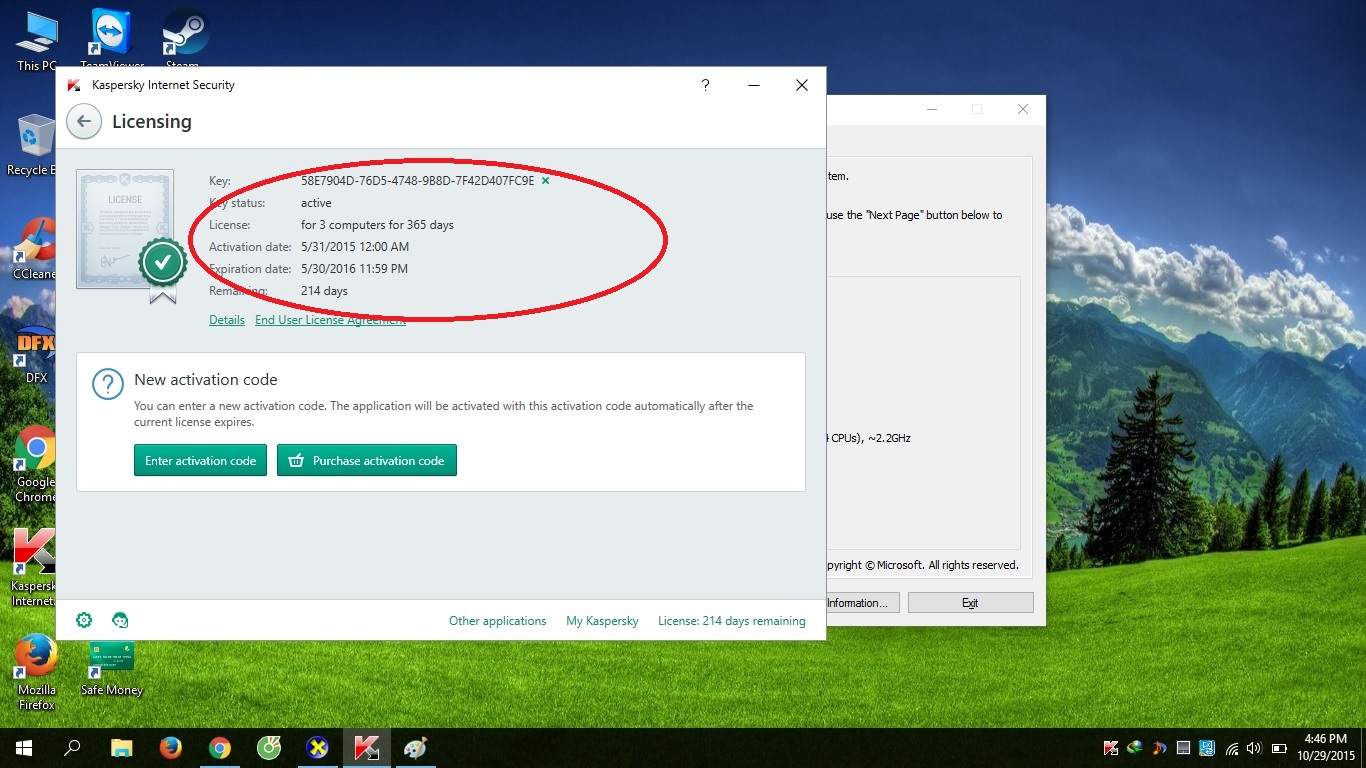The height and width of the screenshot is (768, 1366).
Task: Open taskbar search magnifier
Action: (x=72, y=748)
